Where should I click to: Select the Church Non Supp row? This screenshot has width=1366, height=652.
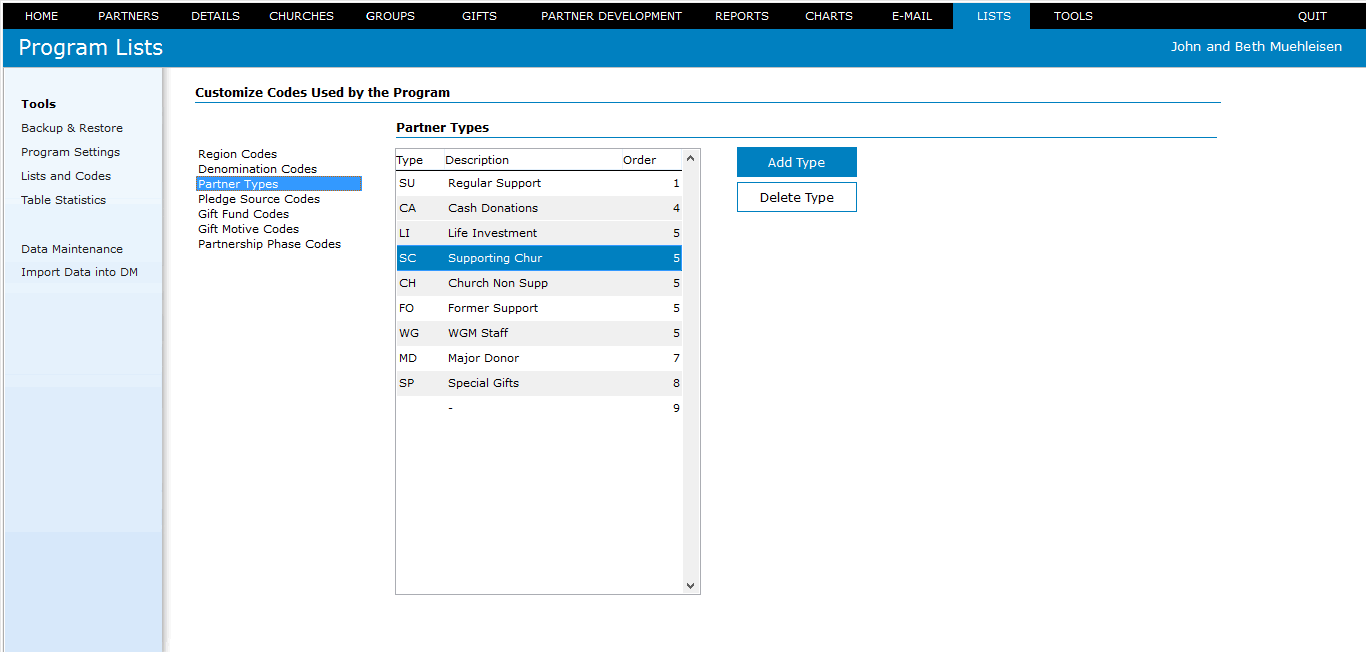(x=539, y=283)
